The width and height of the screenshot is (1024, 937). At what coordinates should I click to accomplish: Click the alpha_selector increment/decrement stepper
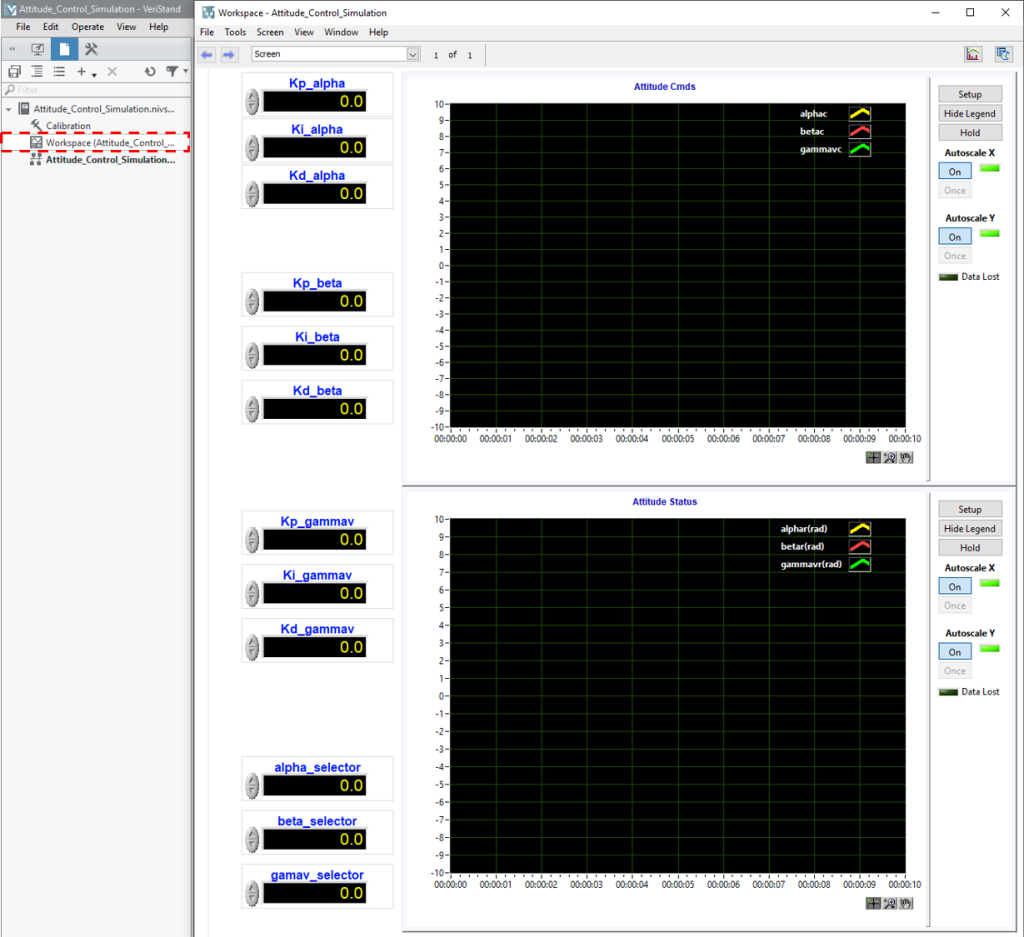(252, 786)
